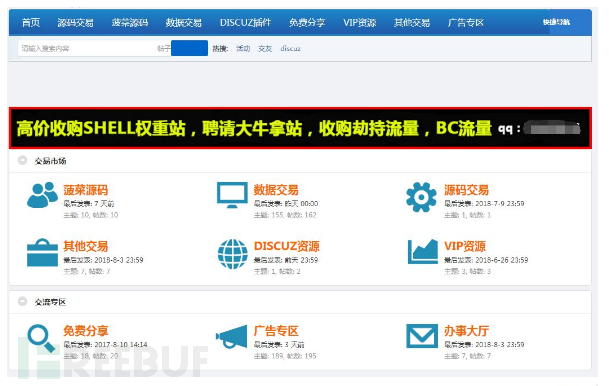Open the DISCUZ资源 forum title link
The height and width of the screenshot is (386, 609).
[x=287, y=246]
